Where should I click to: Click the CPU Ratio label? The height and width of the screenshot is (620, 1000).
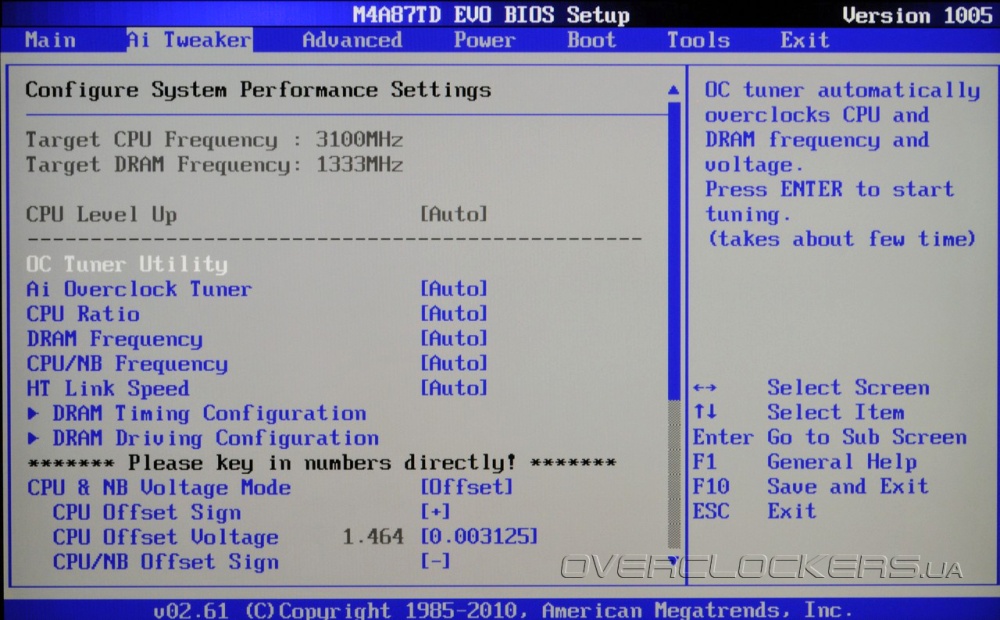click(x=83, y=314)
